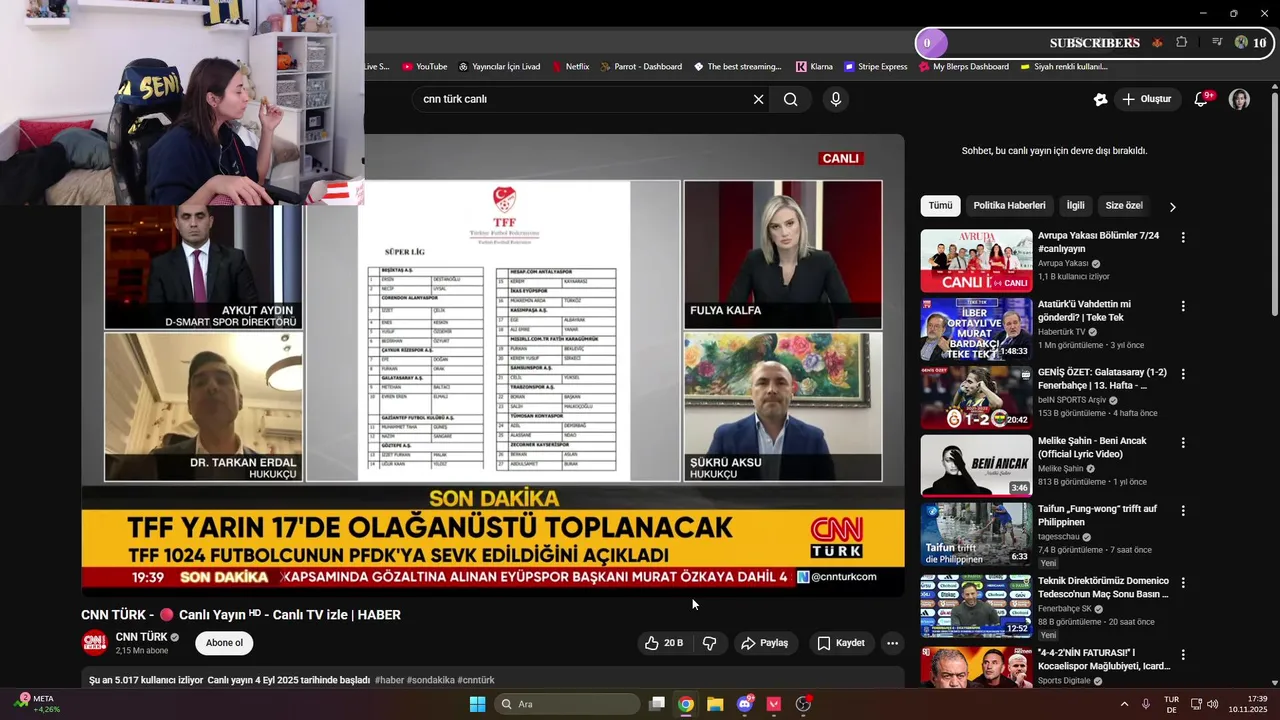Open menu for Galatasaray-Fenerbahçe özet video
Image resolution: width=1280 pixels, height=720 pixels.
click(x=1183, y=374)
